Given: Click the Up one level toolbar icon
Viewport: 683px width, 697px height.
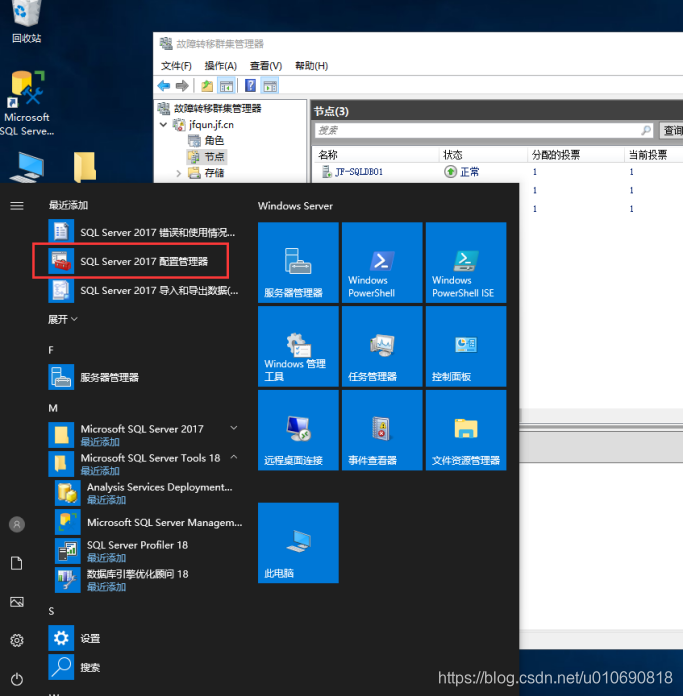Looking at the screenshot, I should tap(207, 85).
